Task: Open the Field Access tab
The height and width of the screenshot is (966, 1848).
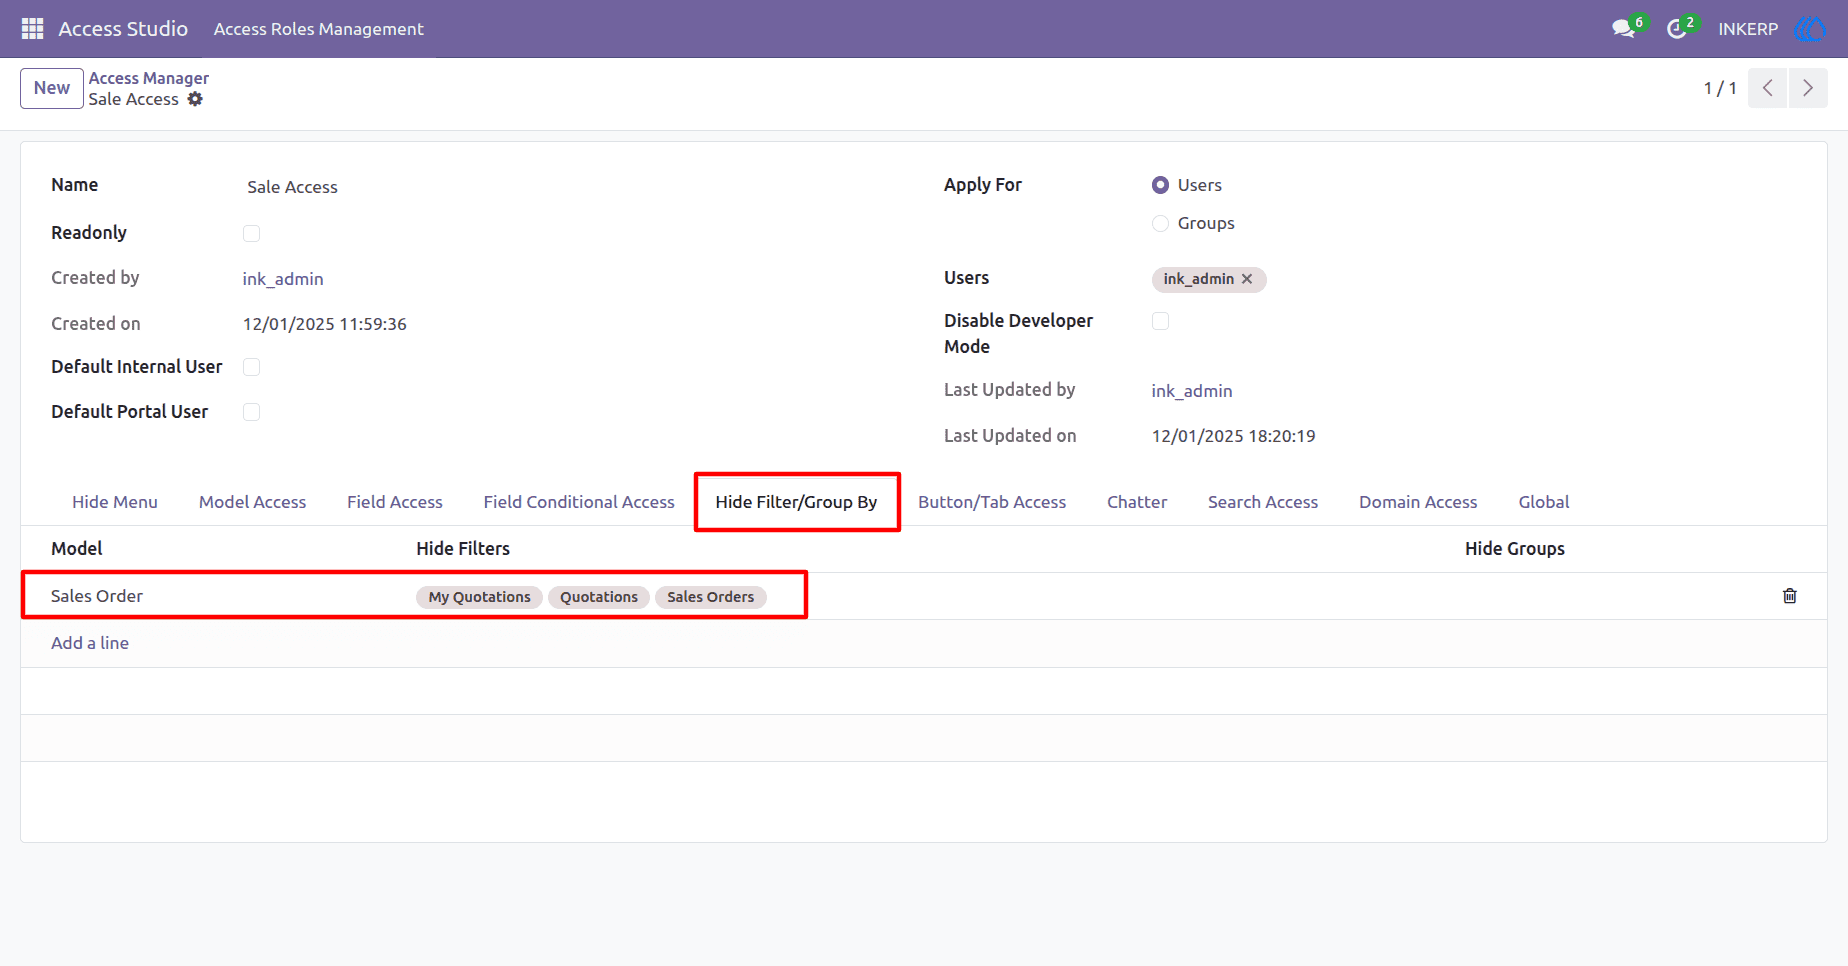Action: [395, 502]
